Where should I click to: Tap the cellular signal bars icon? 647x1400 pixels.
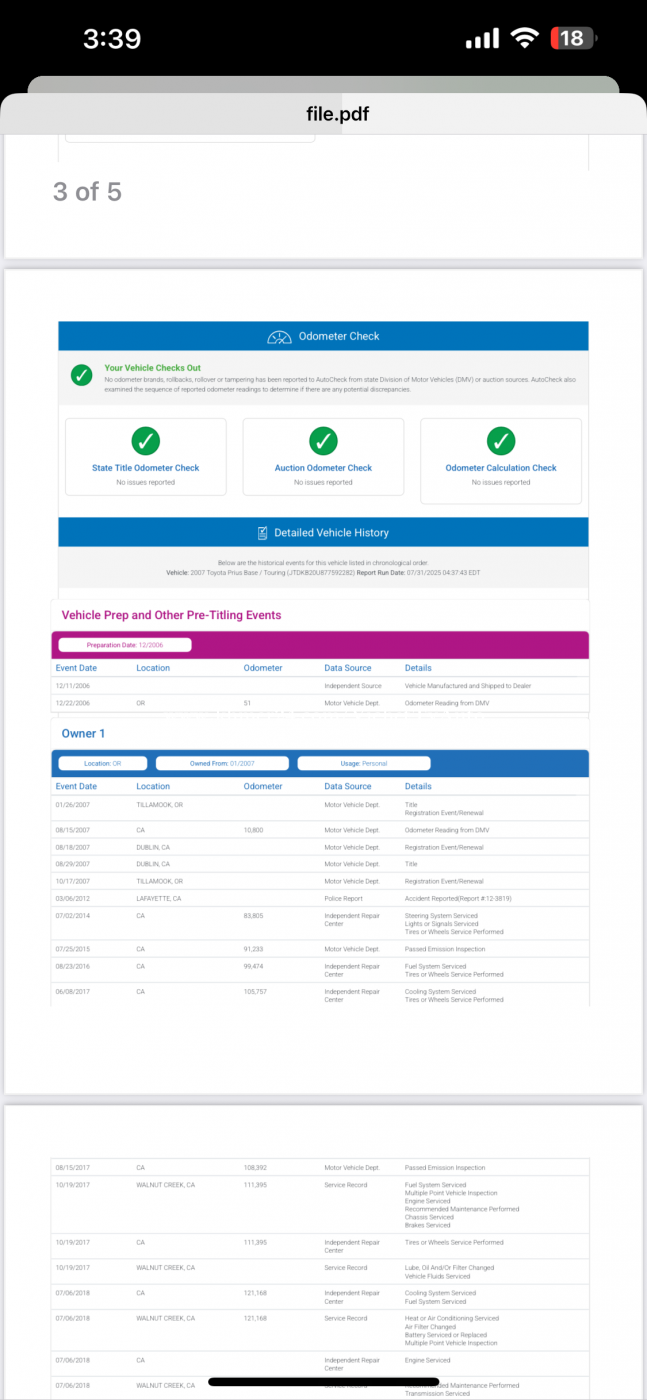pos(482,39)
